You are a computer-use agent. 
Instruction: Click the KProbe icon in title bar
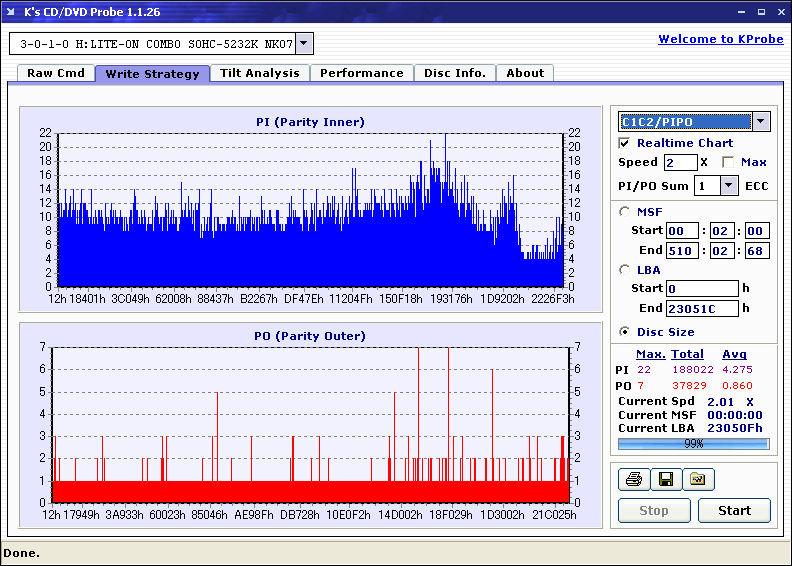[x=12, y=12]
